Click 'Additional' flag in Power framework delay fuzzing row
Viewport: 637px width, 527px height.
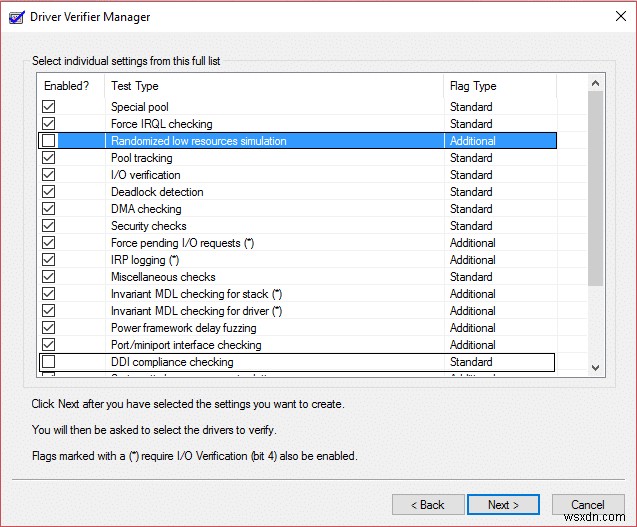click(473, 328)
